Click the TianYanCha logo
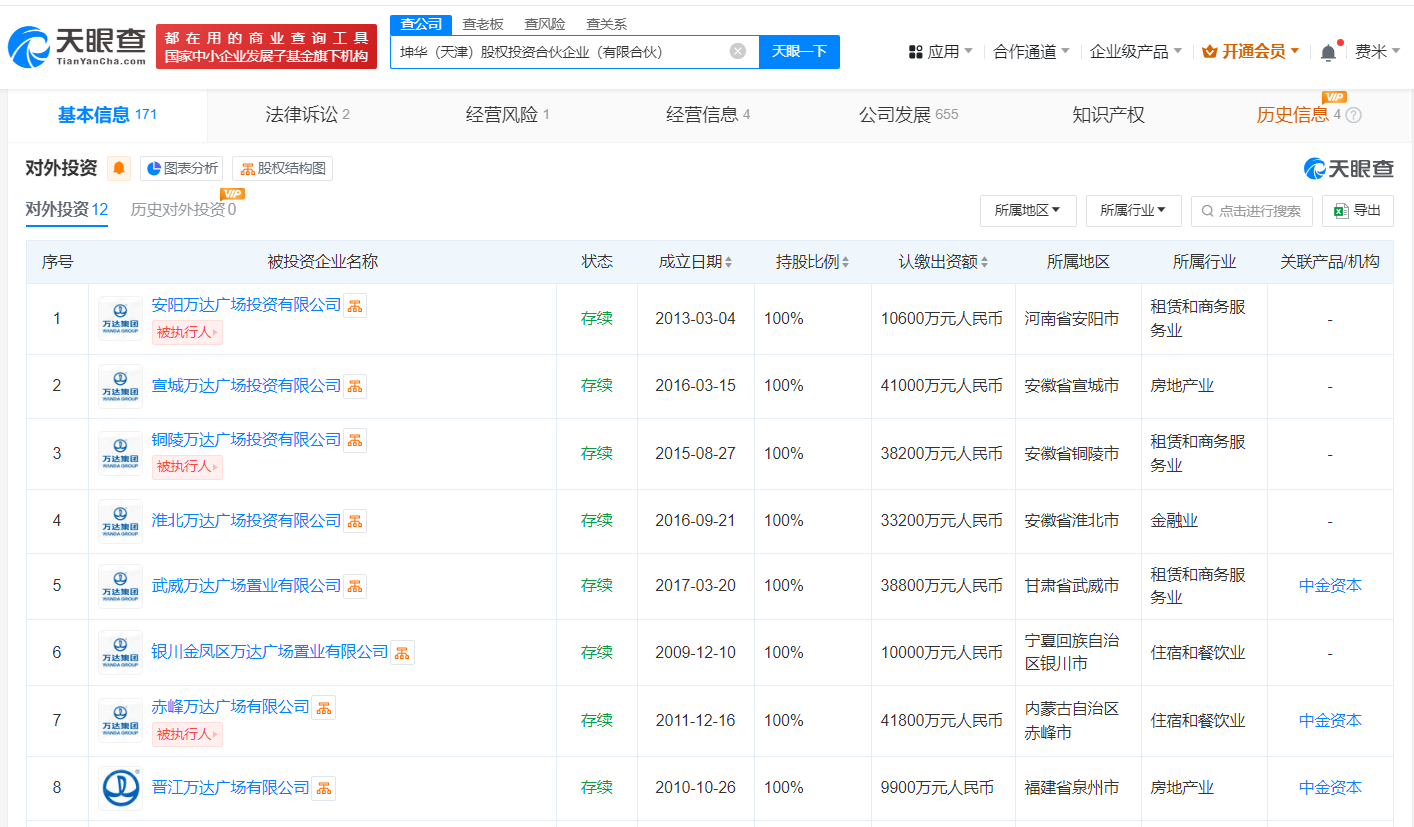This screenshot has width=1414, height=827. 77,47
